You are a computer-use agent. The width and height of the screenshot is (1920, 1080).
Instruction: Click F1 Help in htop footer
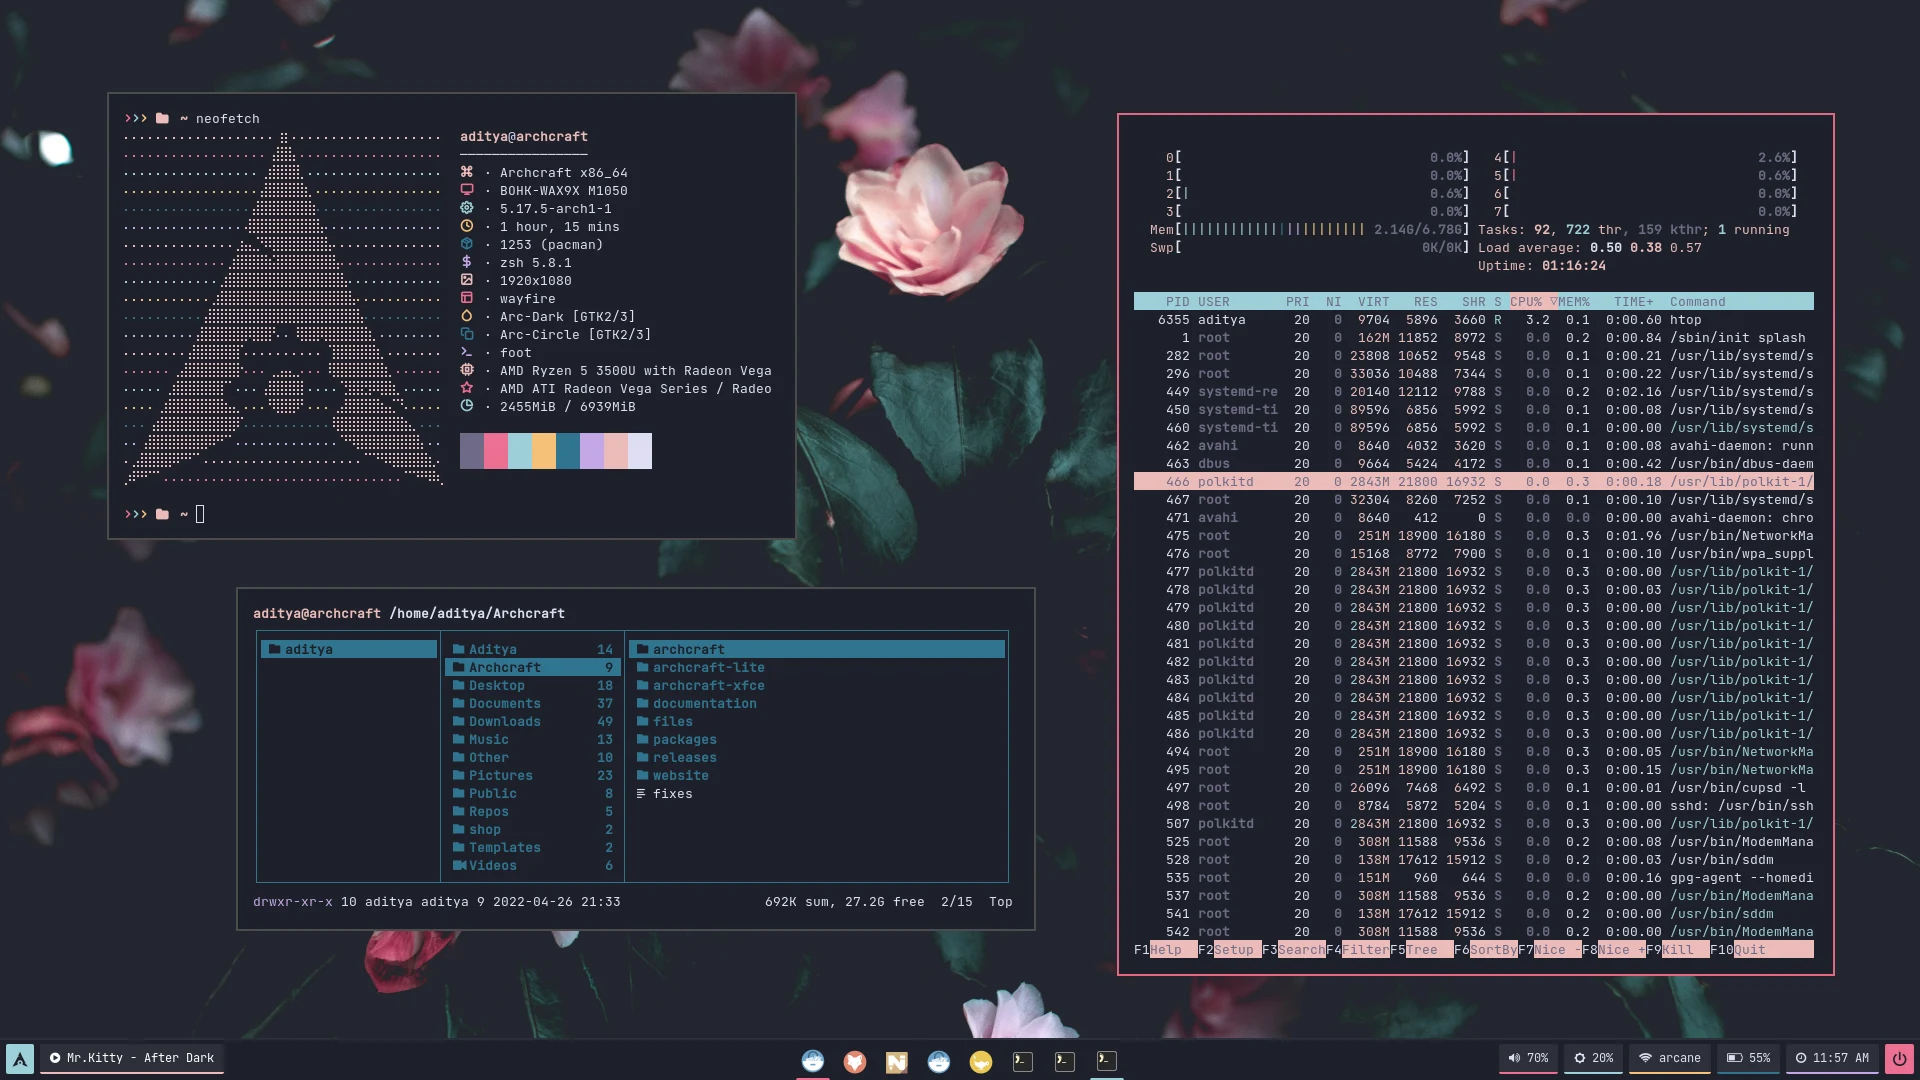(x=1165, y=950)
